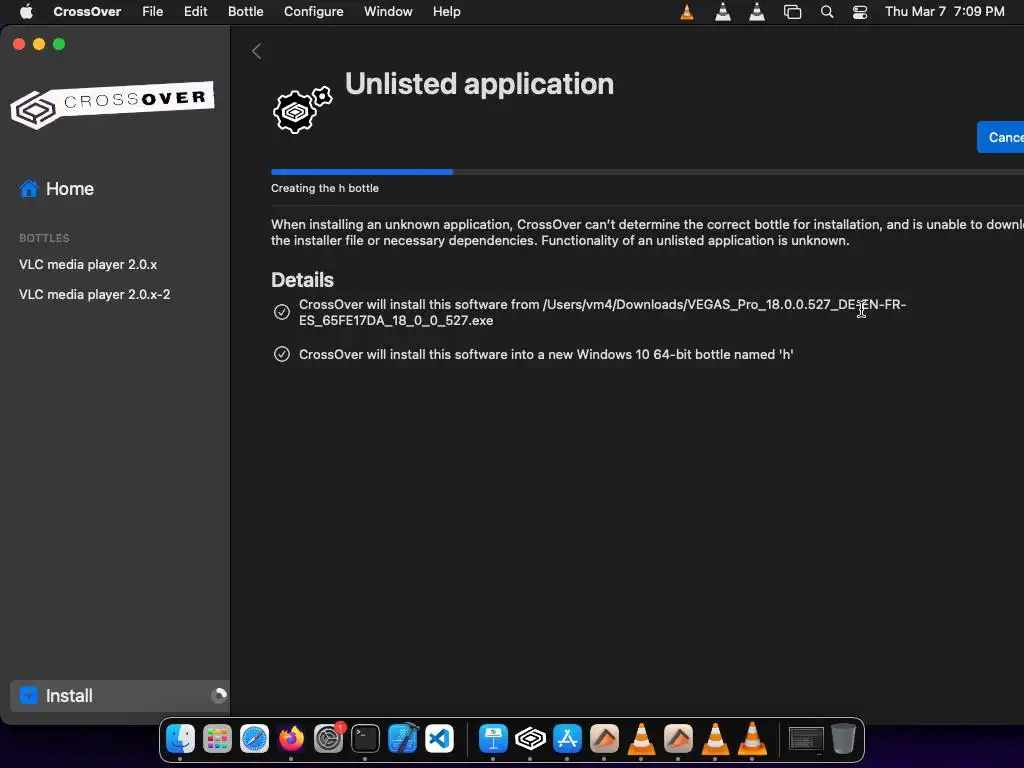Click the checkmark beside the new bottle detail
This screenshot has height=768, width=1024.
281,354
